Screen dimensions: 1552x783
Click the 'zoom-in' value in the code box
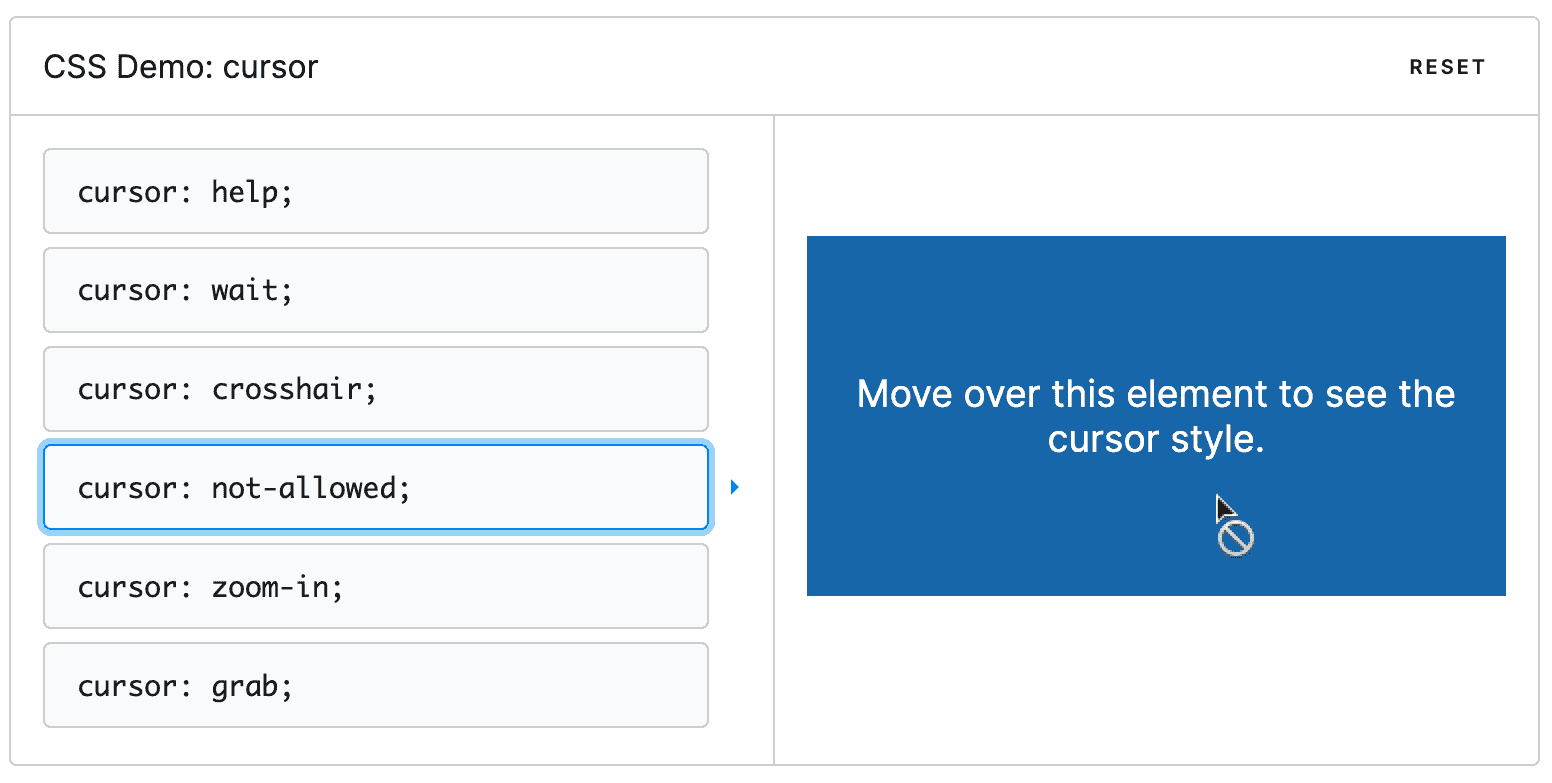tap(269, 586)
